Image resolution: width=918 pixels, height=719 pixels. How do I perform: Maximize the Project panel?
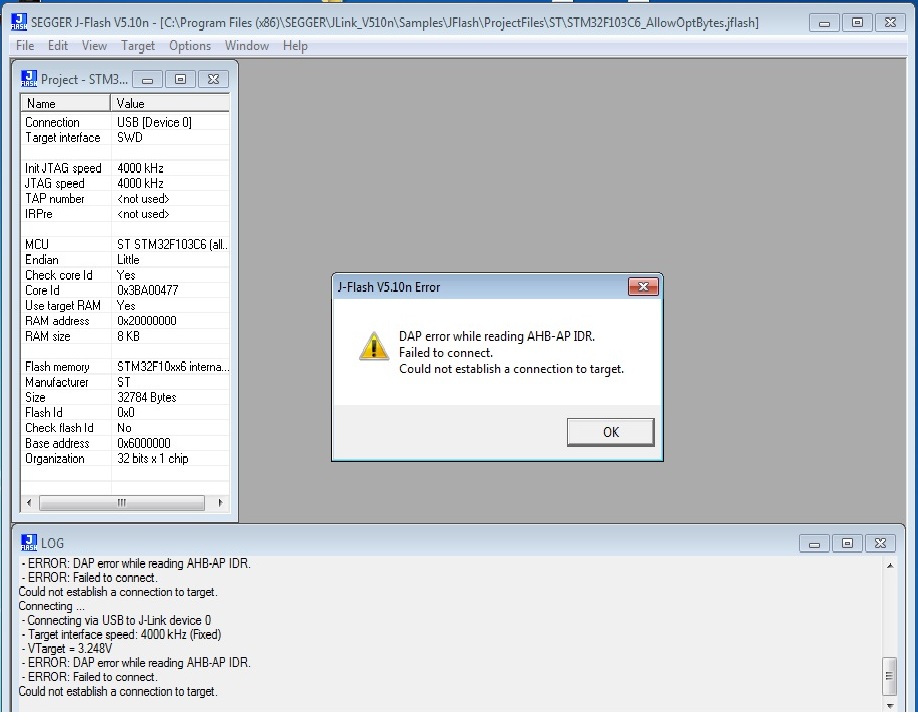pos(180,79)
